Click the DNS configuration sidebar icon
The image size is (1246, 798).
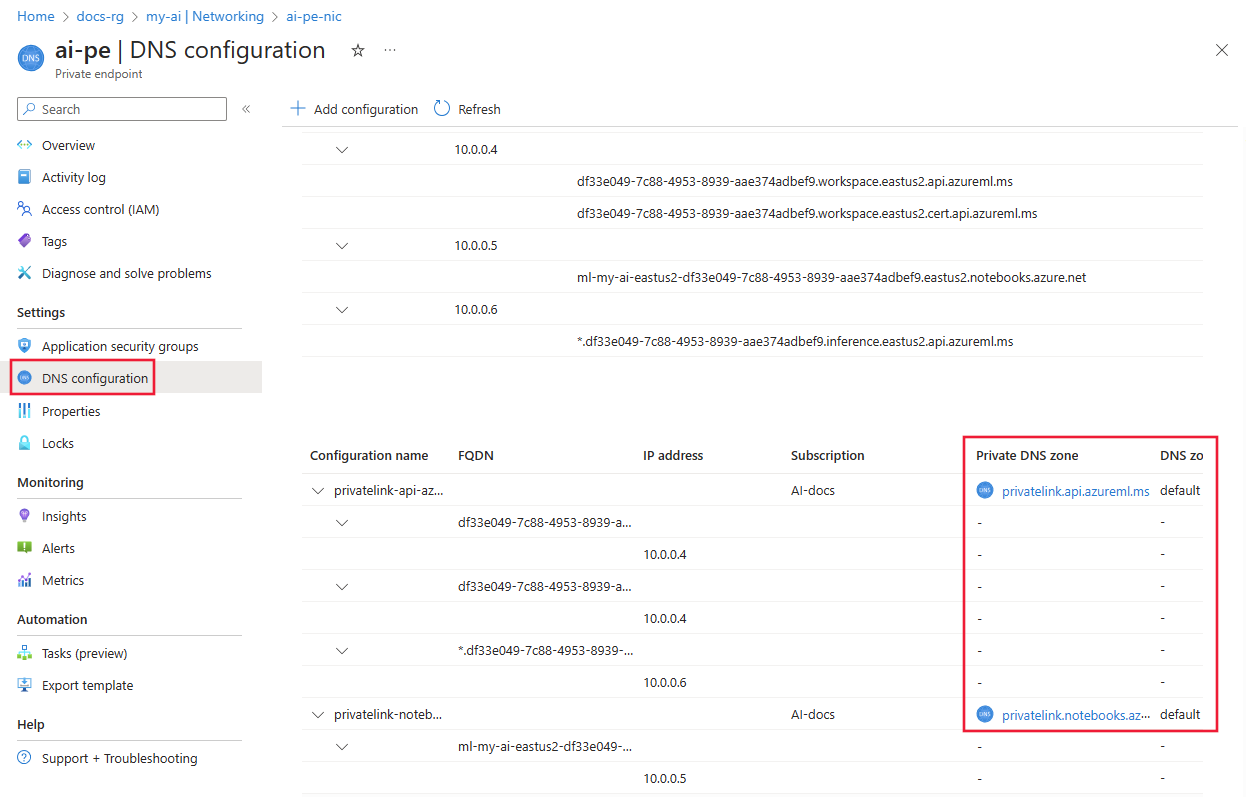(25, 378)
